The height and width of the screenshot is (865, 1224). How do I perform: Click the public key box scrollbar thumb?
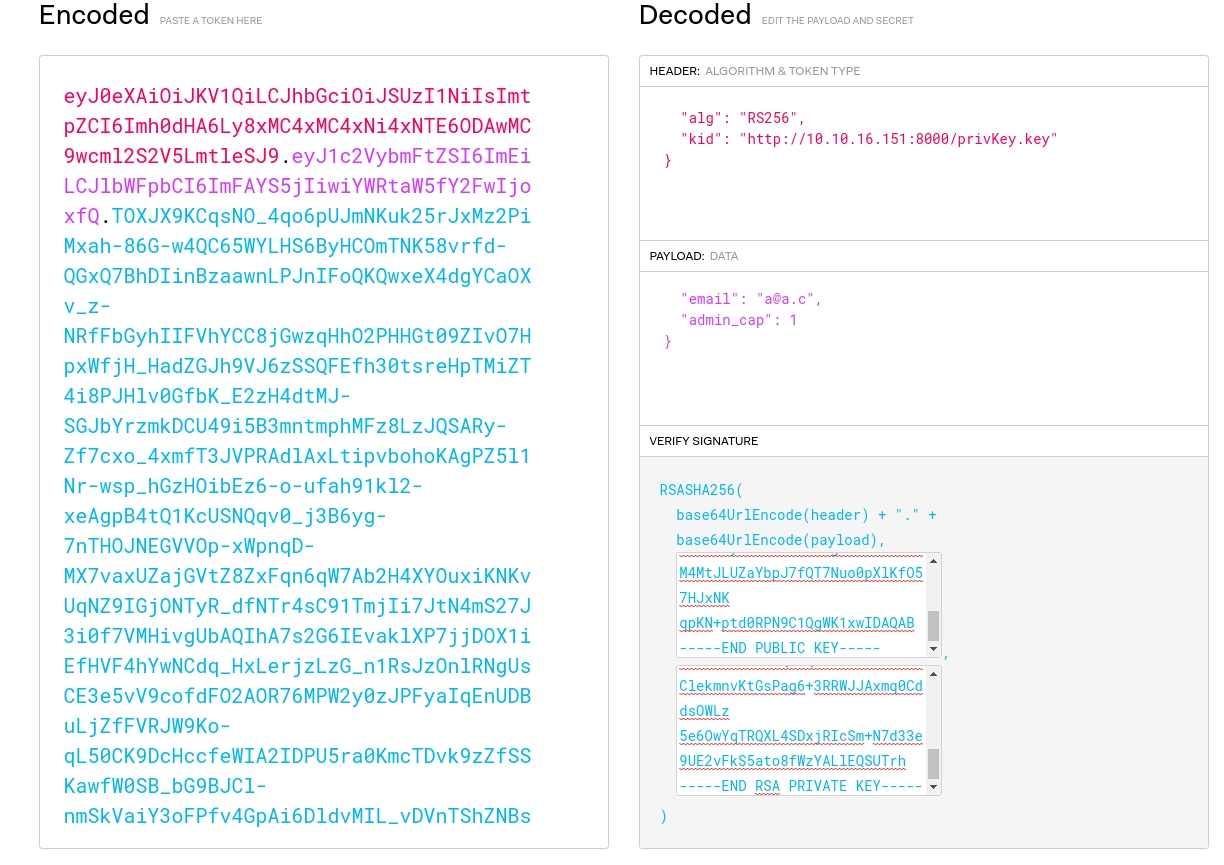coord(934,626)
